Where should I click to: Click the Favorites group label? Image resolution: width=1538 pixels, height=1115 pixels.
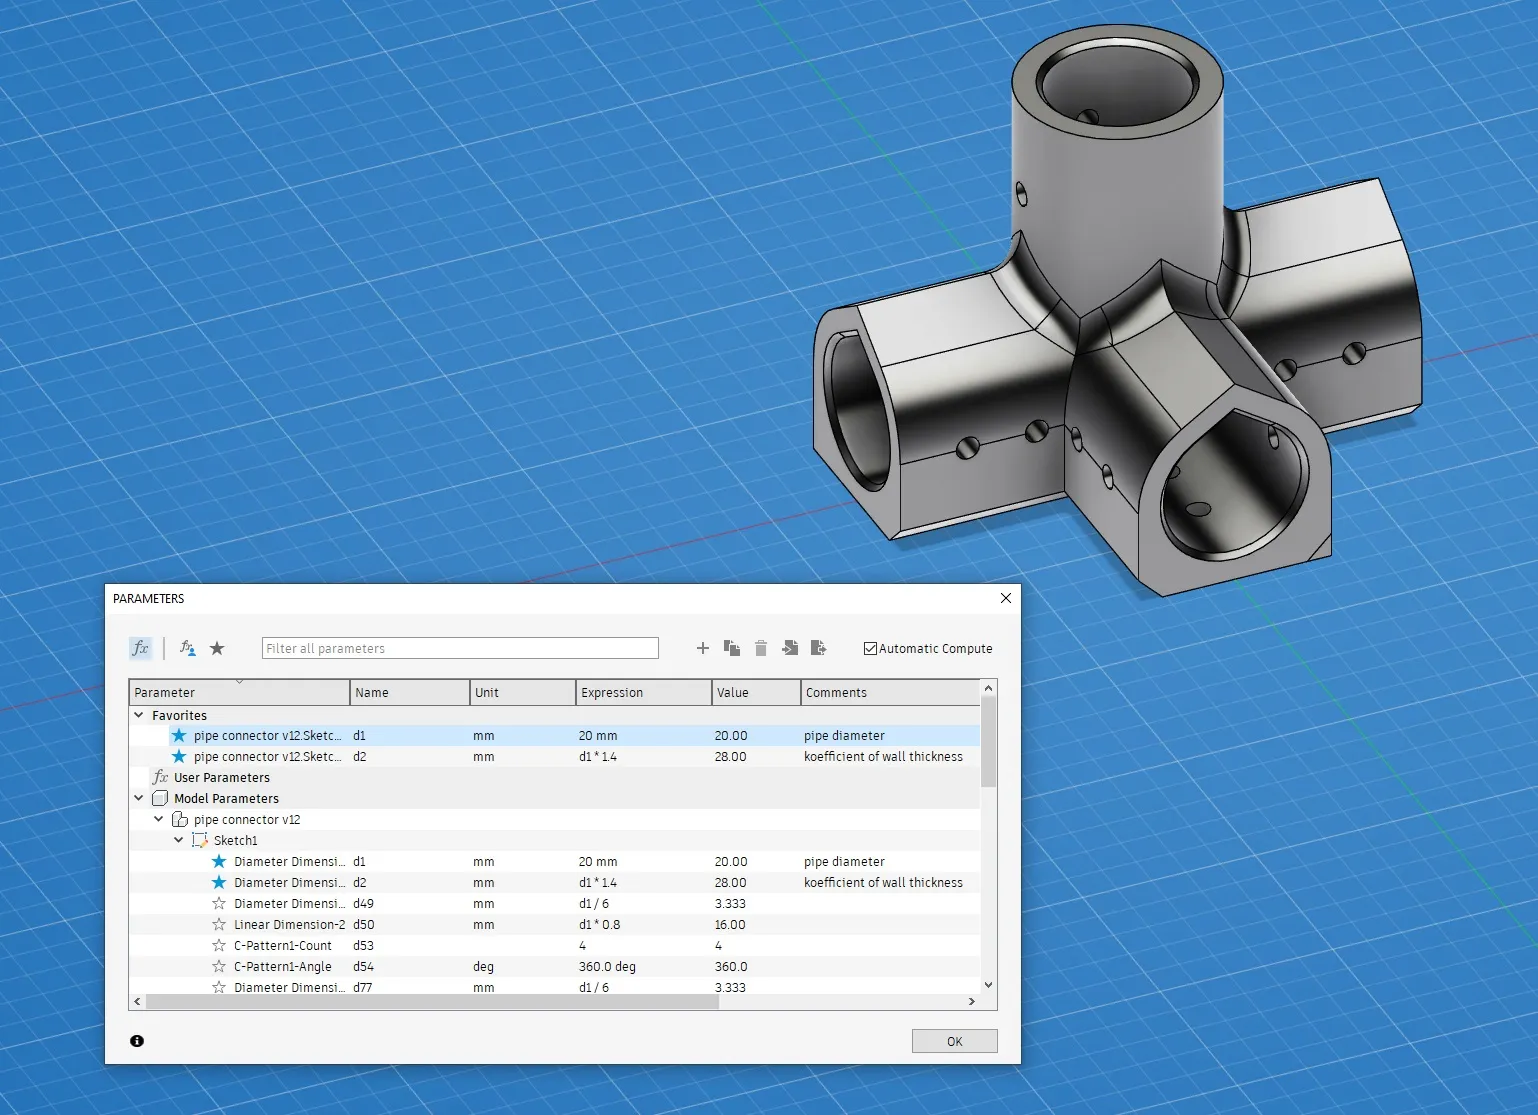pos(179,715)
